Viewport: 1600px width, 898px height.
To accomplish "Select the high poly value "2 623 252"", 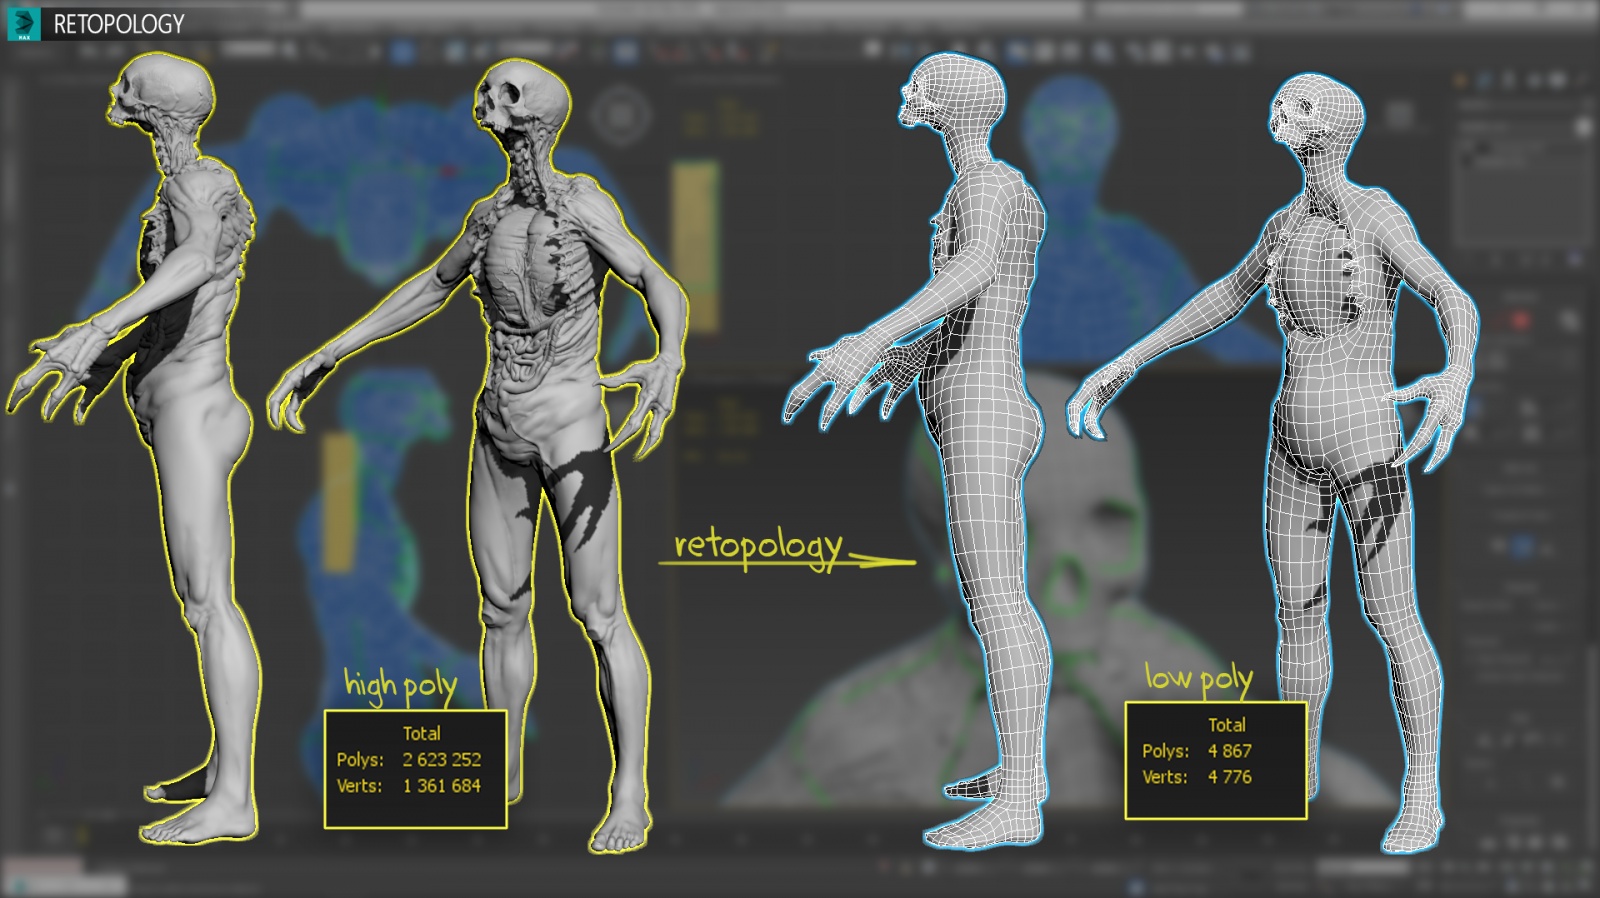I will 442,760.
